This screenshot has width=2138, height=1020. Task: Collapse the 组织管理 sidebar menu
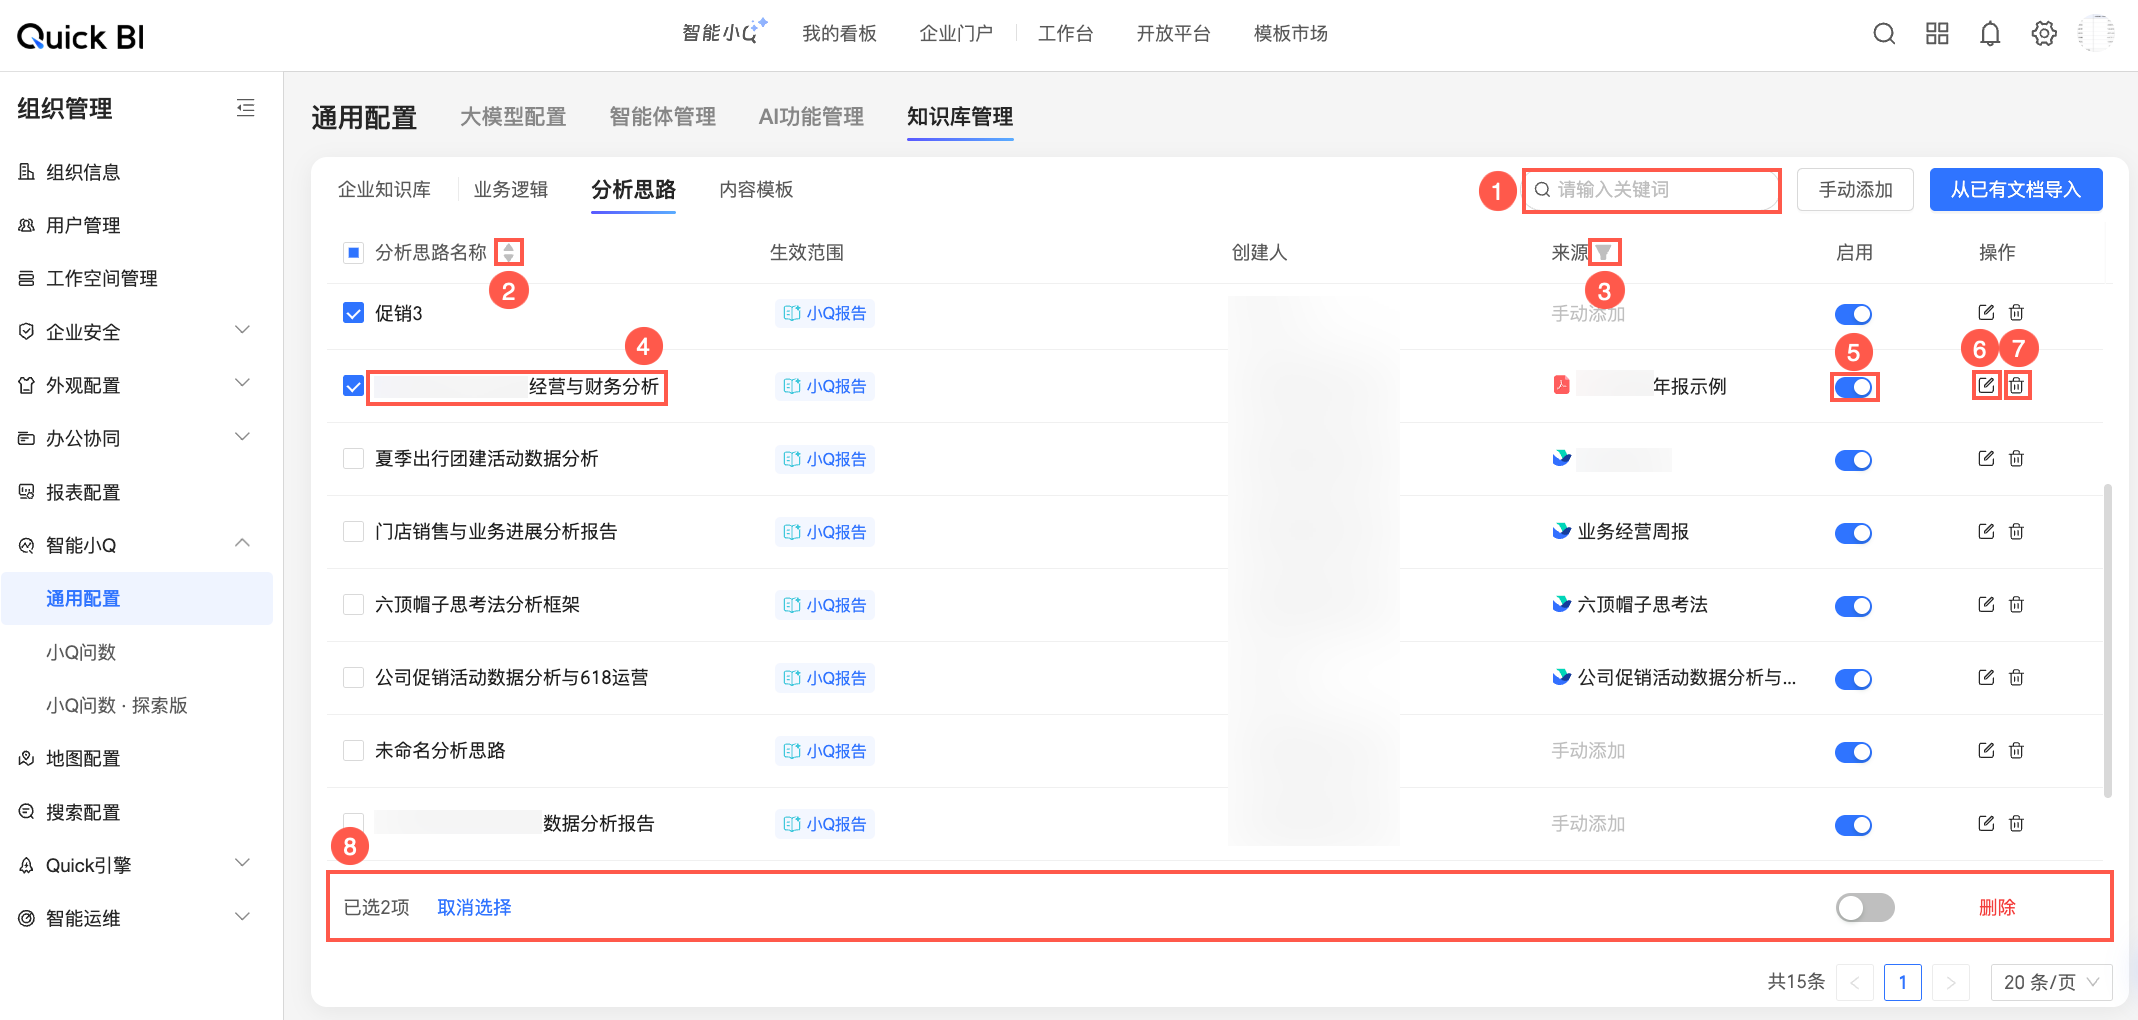coord(245,108)
